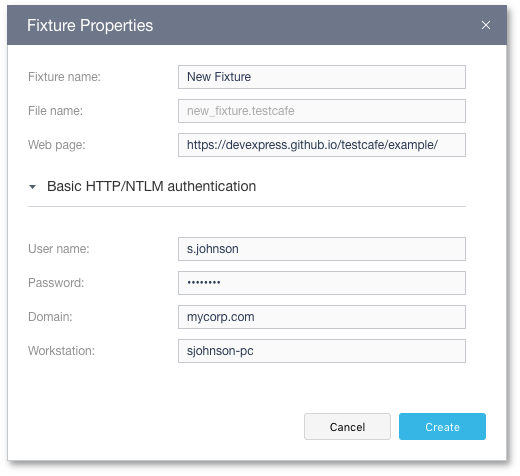Click the "File name:" label

tap(55, 111)
